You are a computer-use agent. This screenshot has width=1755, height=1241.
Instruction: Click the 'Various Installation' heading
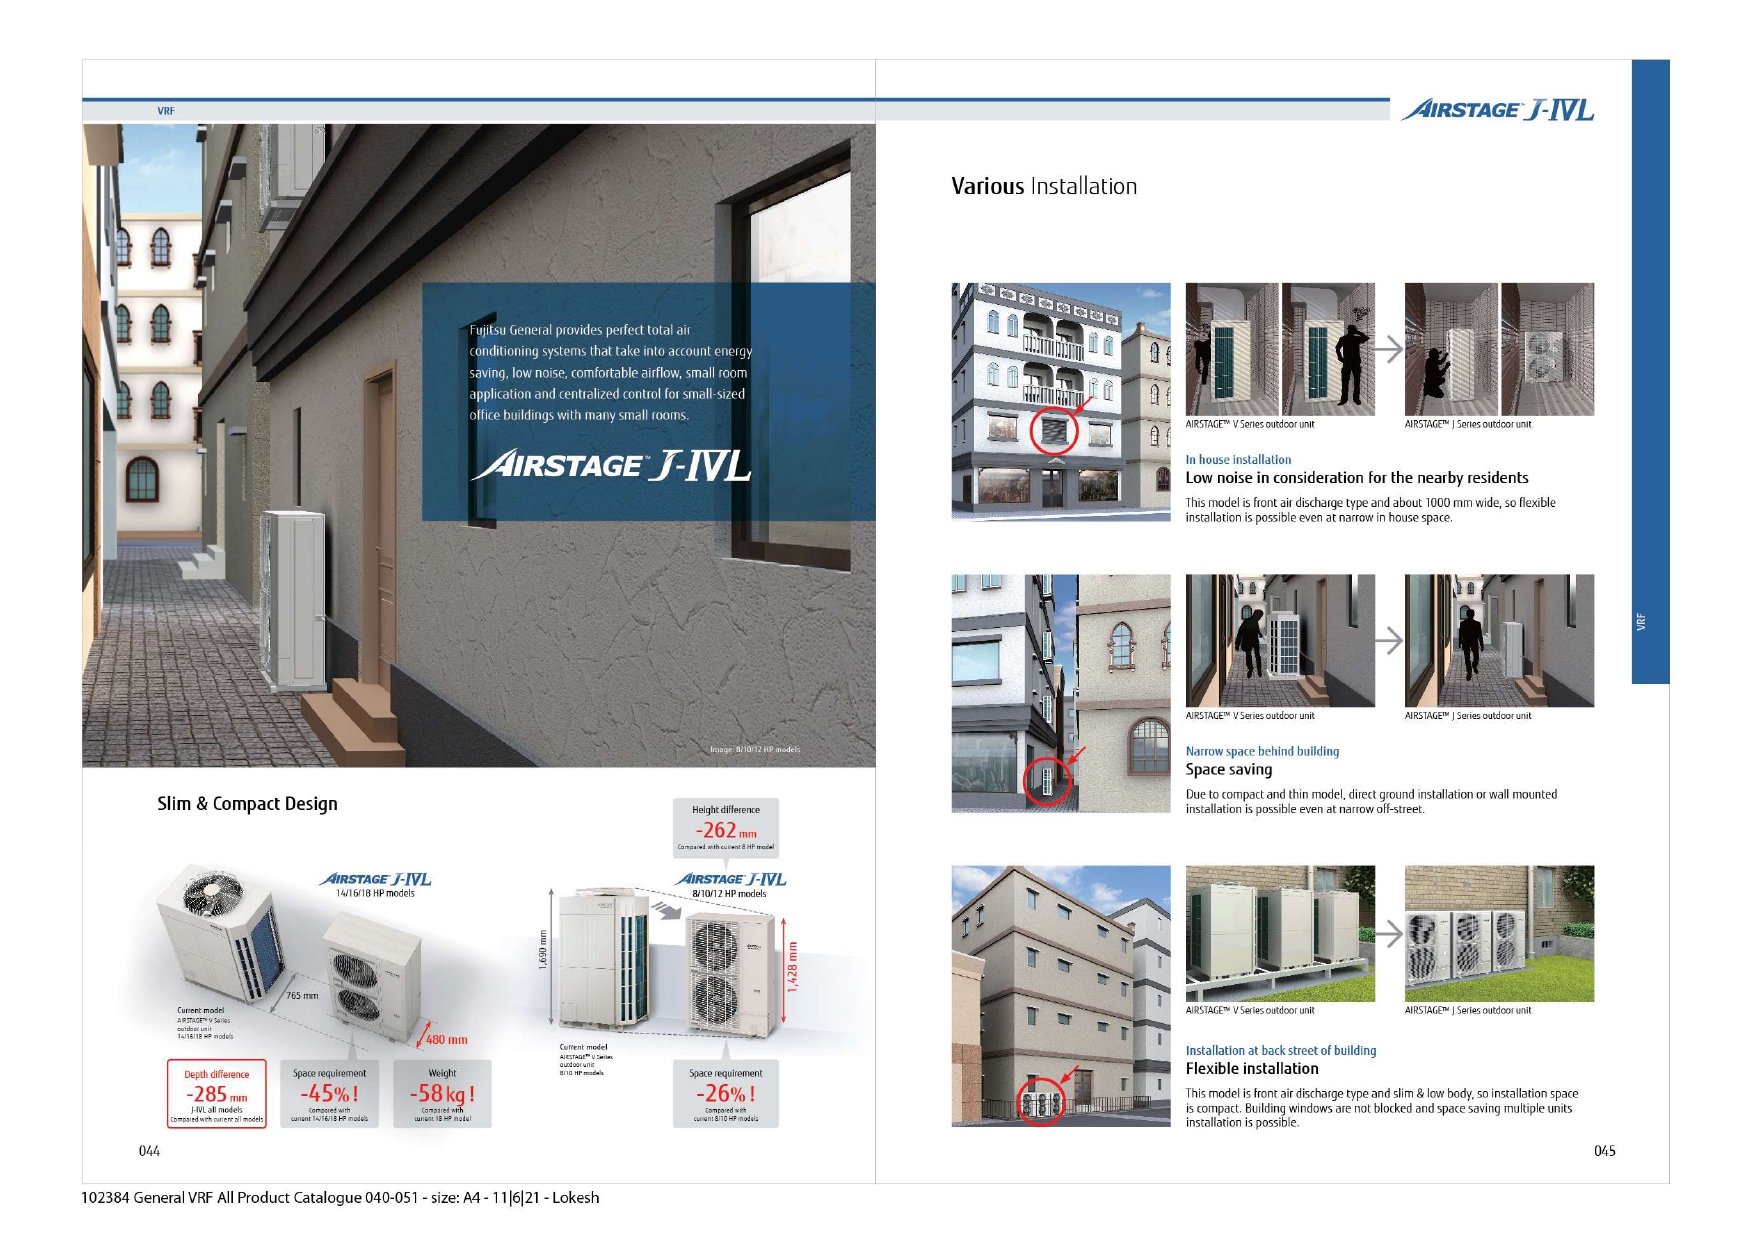[1044, 186]
